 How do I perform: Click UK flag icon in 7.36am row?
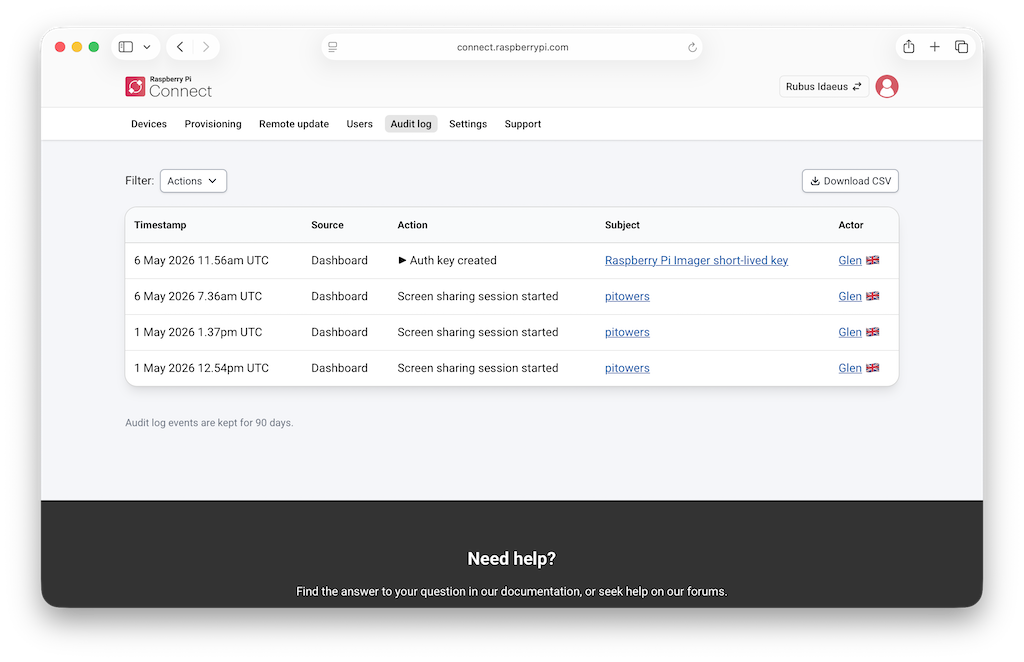coord(872,296)
